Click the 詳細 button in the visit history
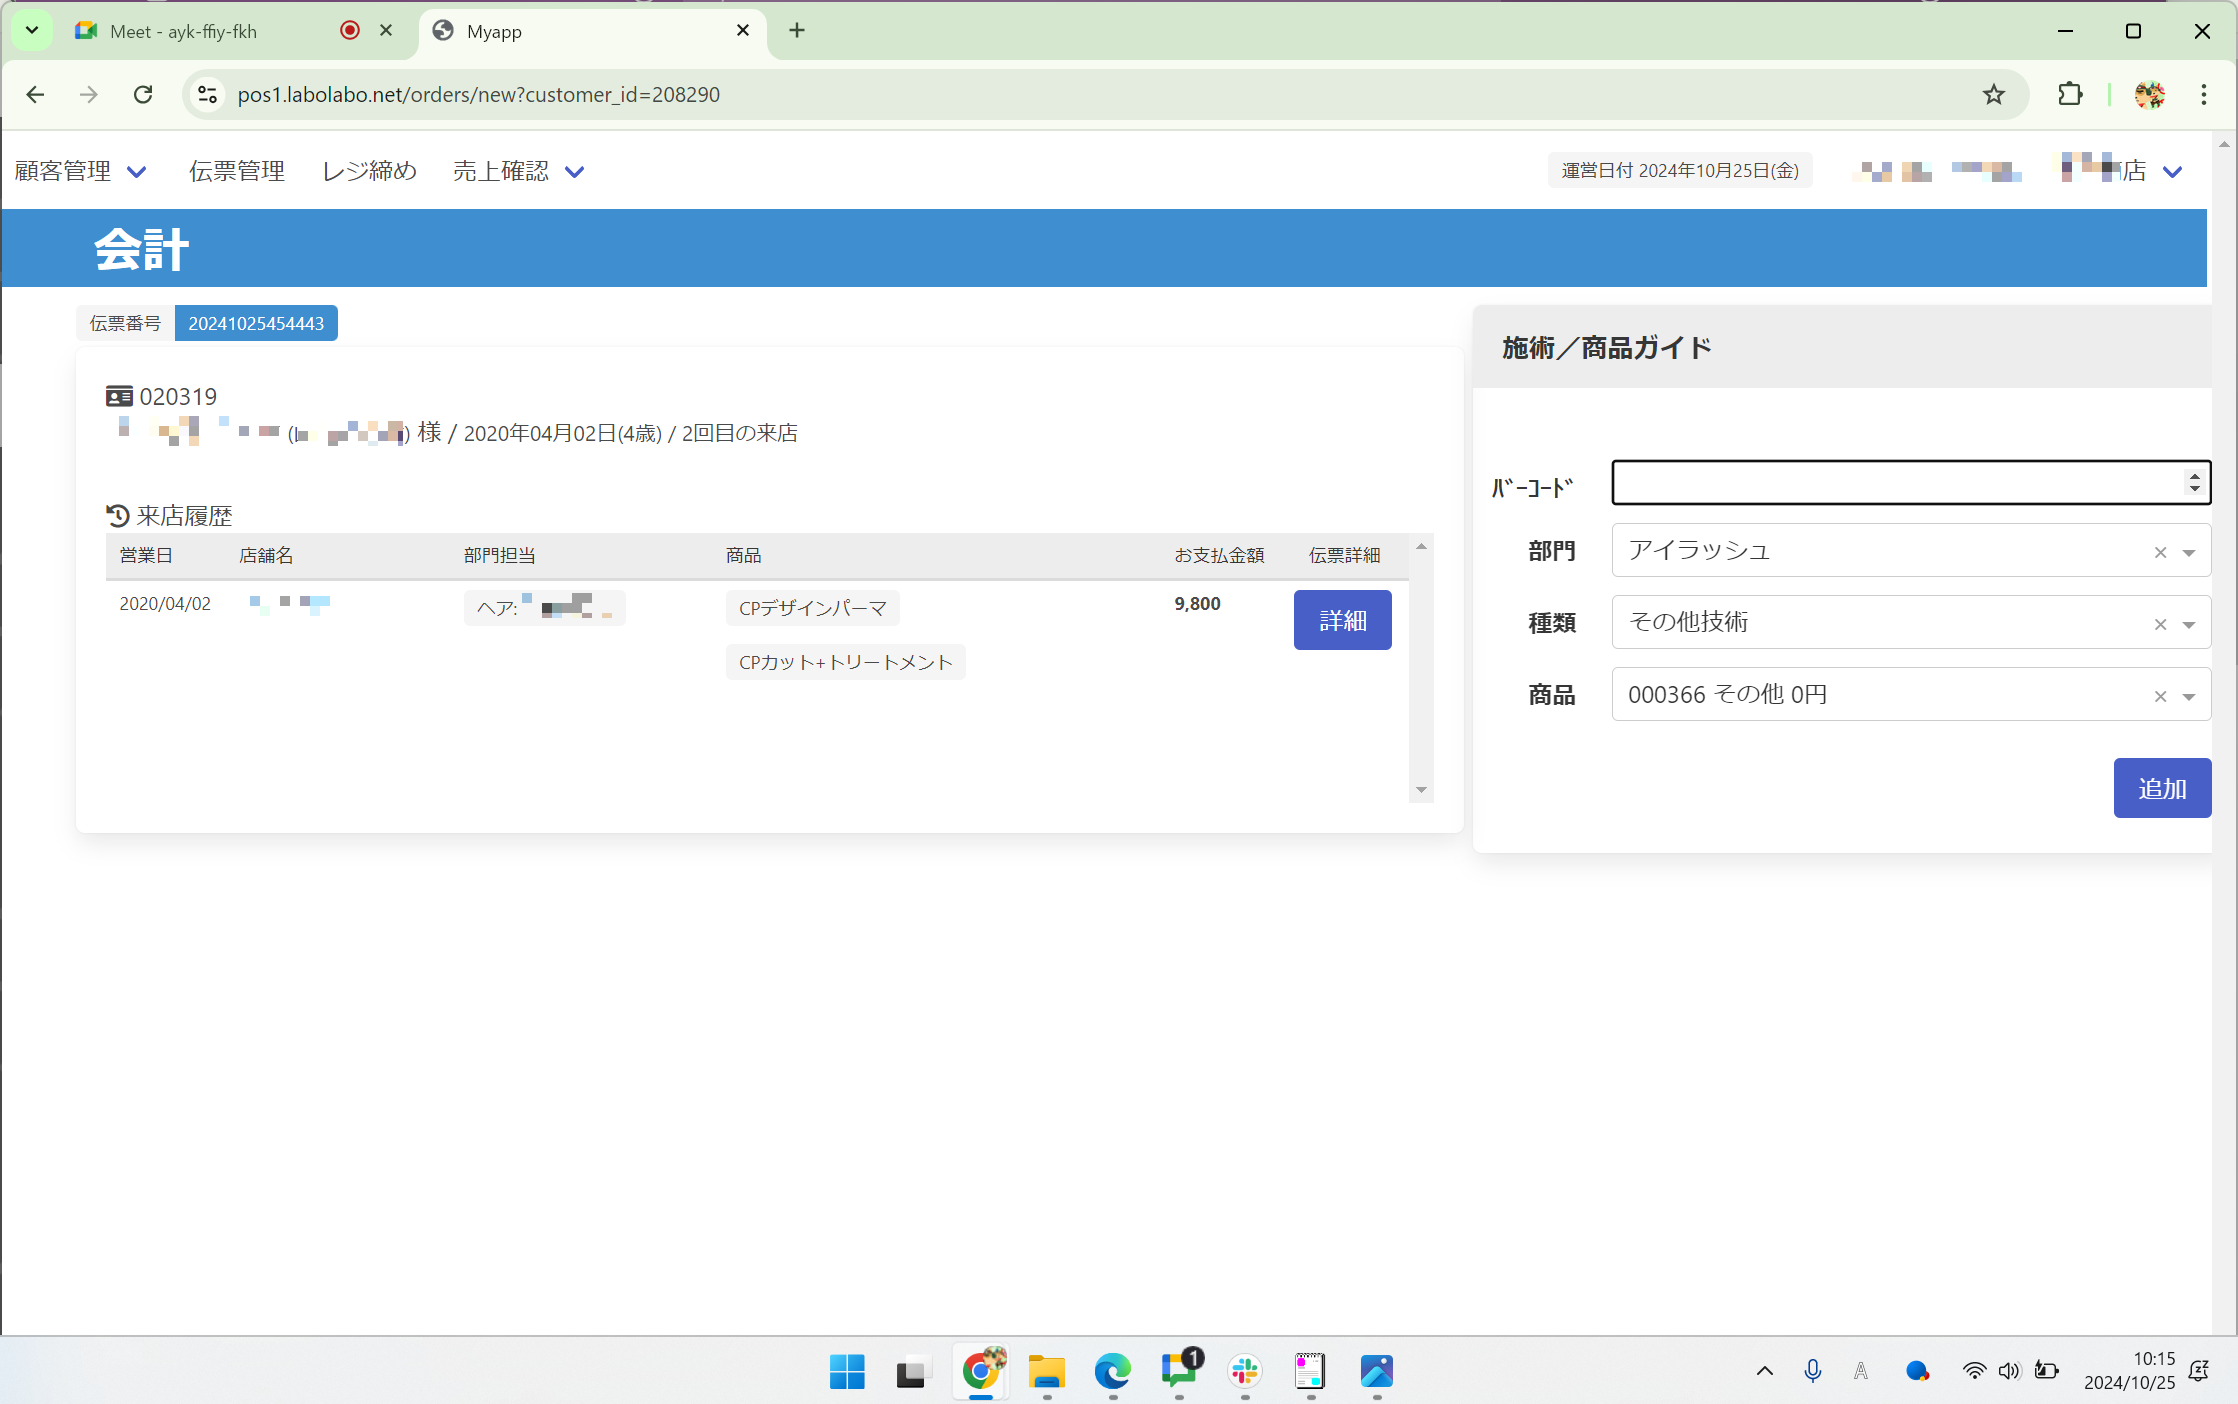This screenshot has height=1404, width=2238. (1342, 620)
